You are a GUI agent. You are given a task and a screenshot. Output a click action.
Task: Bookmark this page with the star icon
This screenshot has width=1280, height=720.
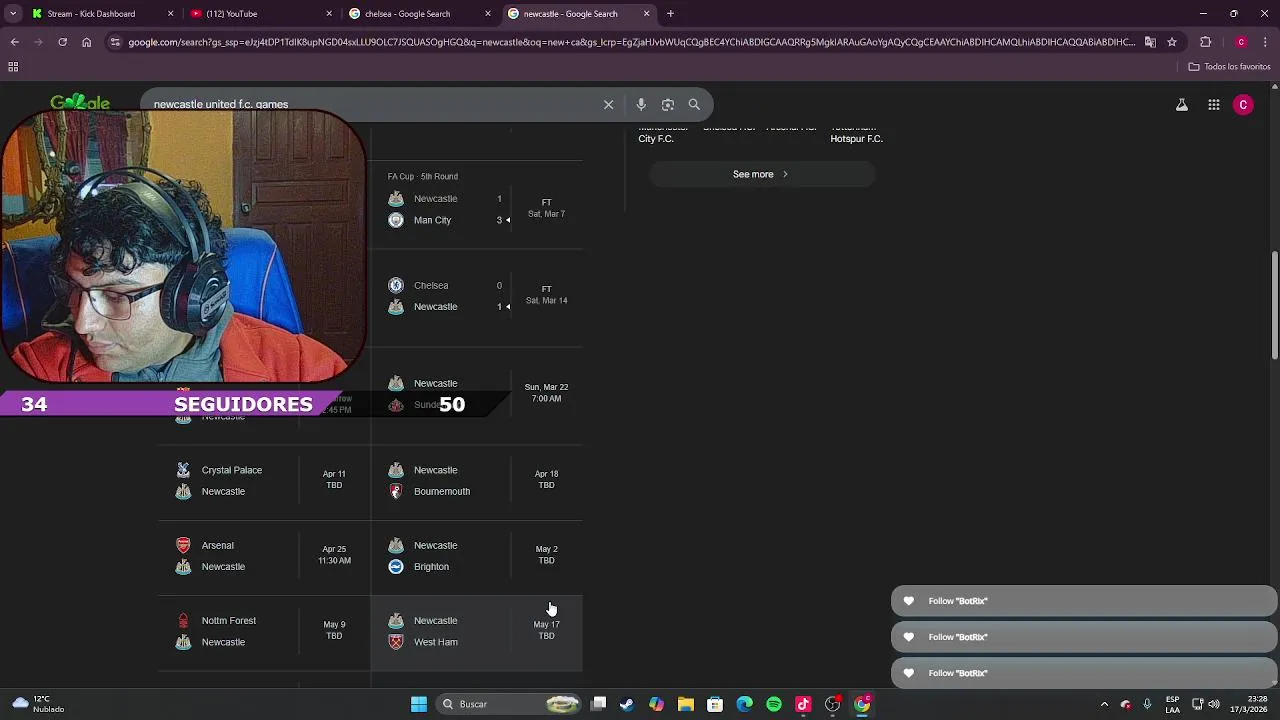[1172, 42]
